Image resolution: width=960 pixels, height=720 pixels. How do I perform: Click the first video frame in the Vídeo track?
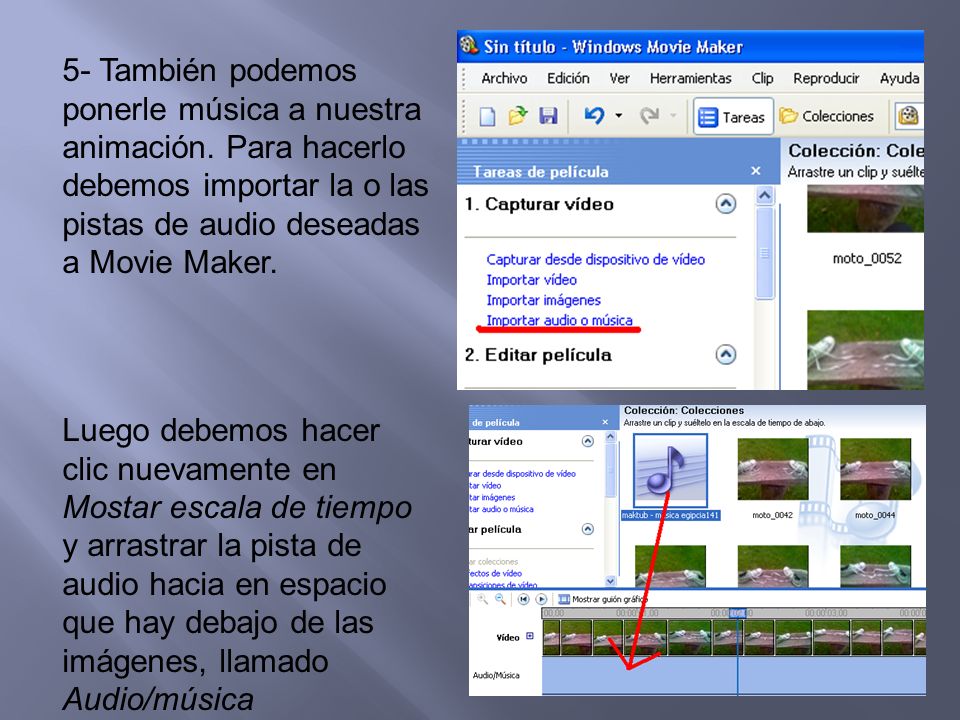[x=551, y=637]
